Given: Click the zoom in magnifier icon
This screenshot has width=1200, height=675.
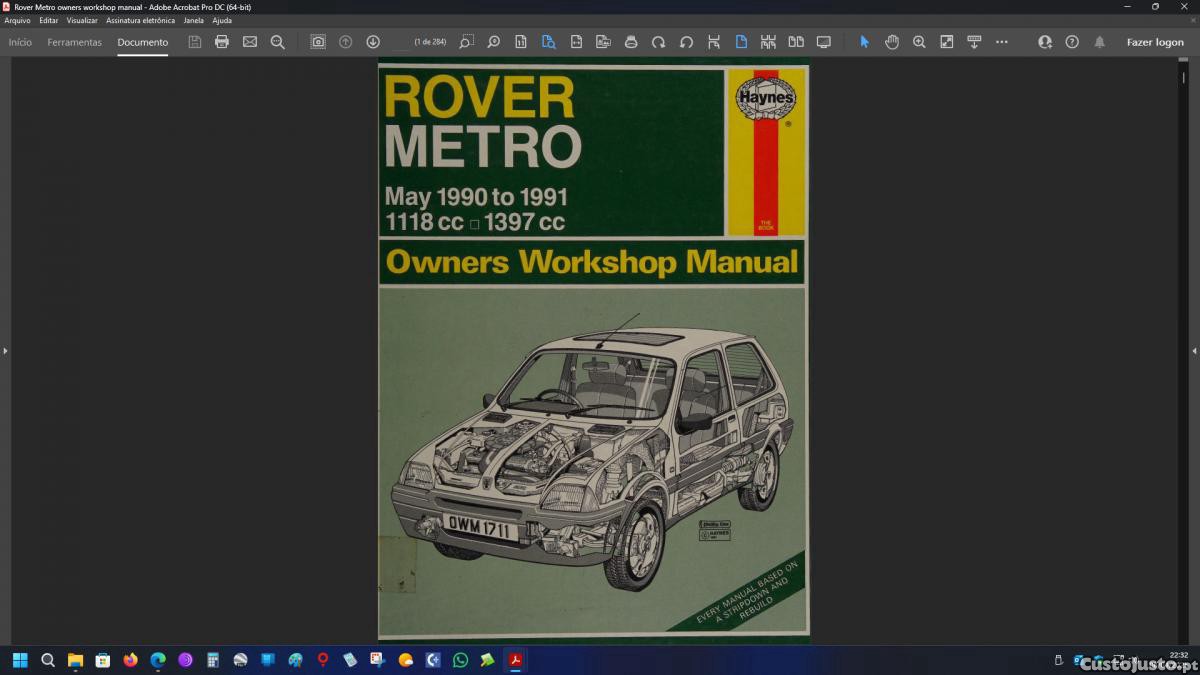Looking at the screenshot, I should tap(919, 42).
